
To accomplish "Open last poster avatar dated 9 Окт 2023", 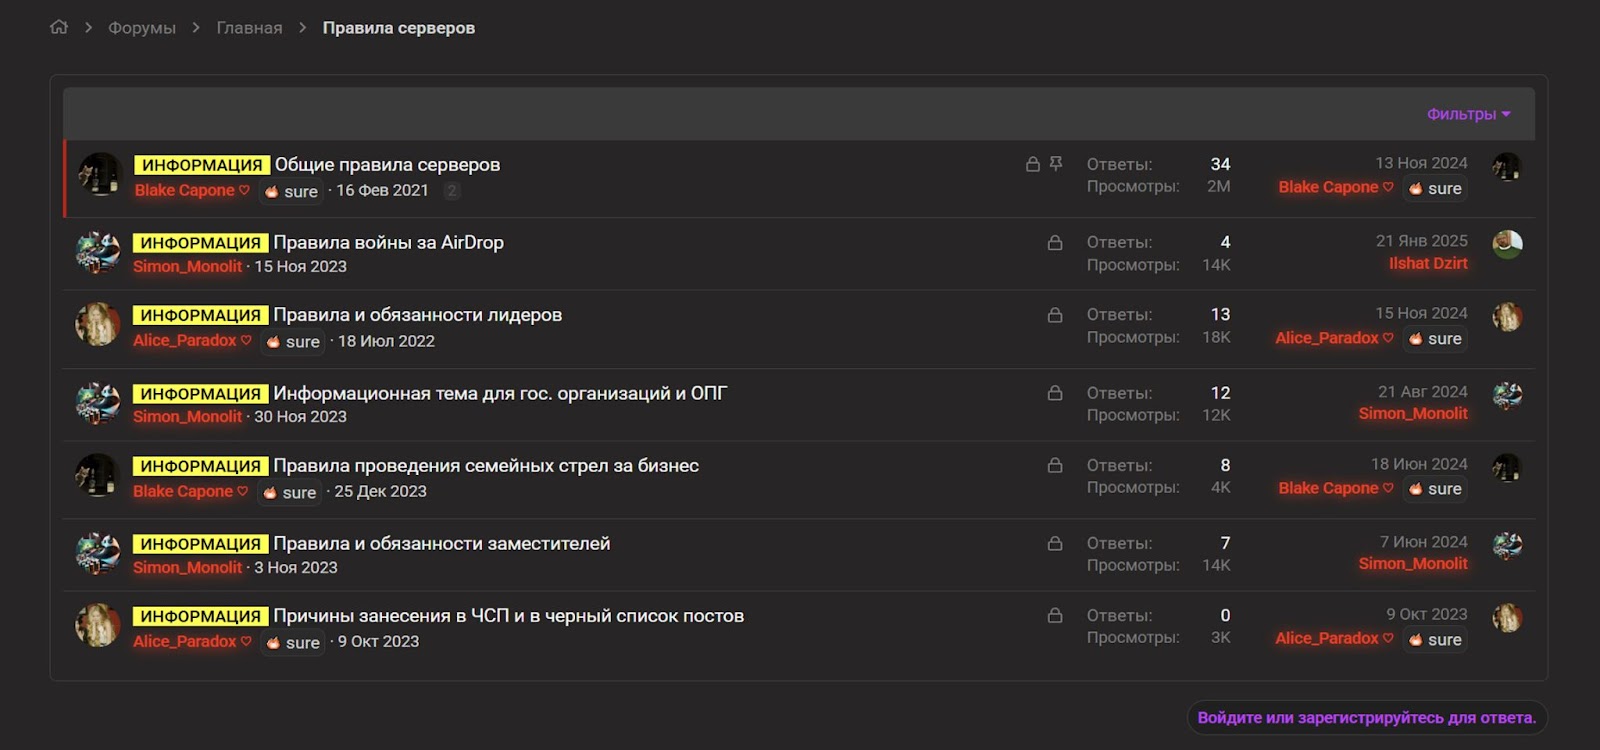I will click(x=1507, y=618).
